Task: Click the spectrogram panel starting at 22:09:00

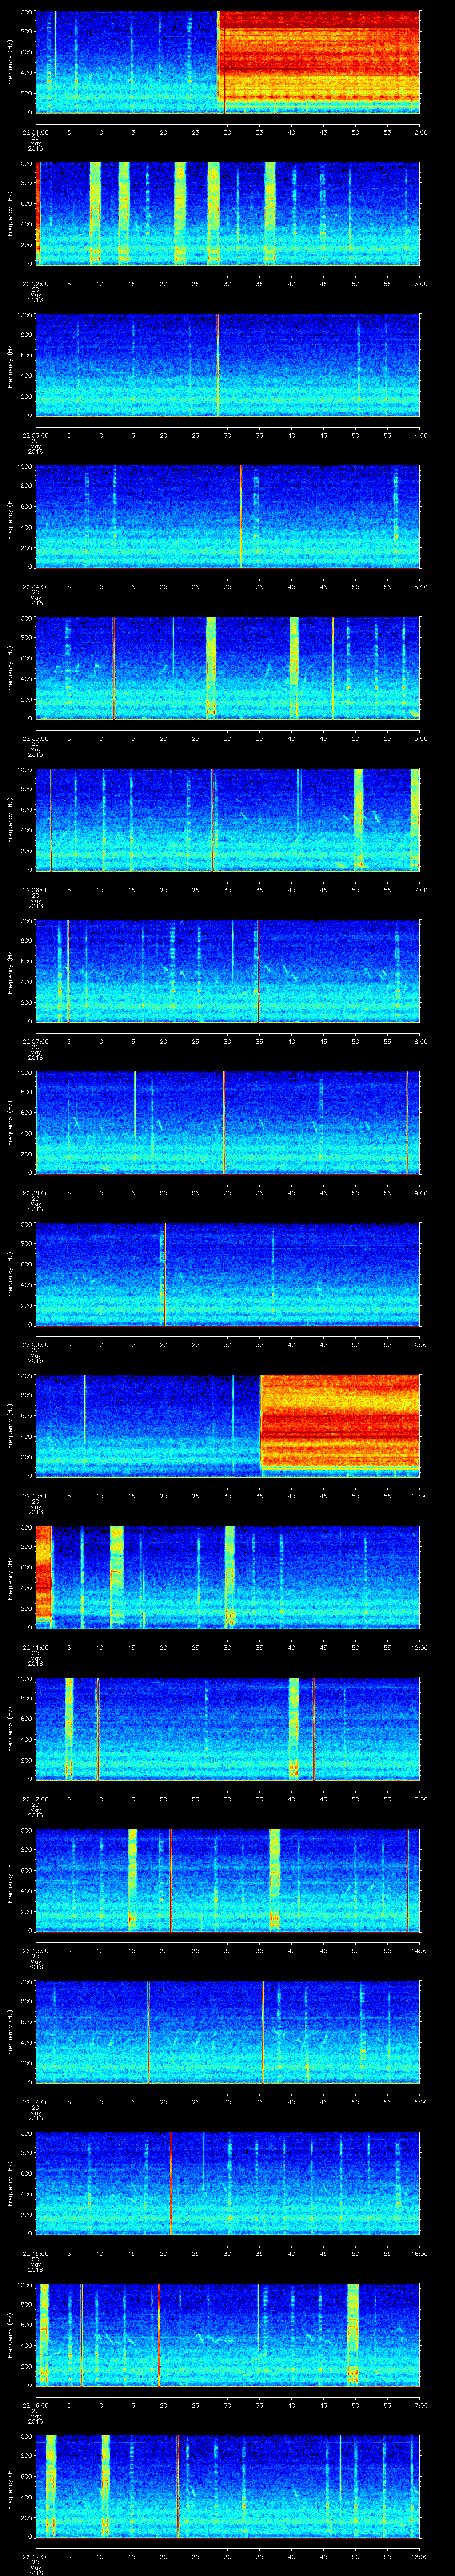Action: click(228, 1274)
